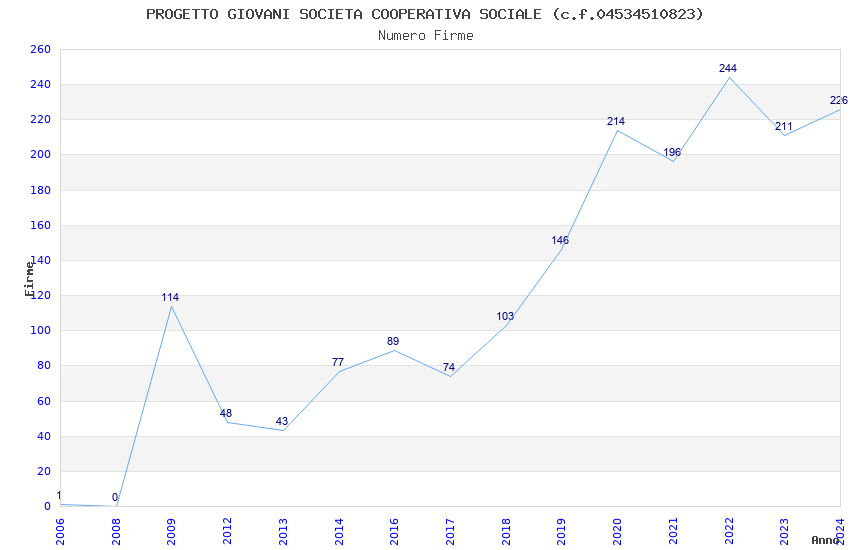
Task: Click the y-axis tick label 60
Action: [x=44, y=402]
